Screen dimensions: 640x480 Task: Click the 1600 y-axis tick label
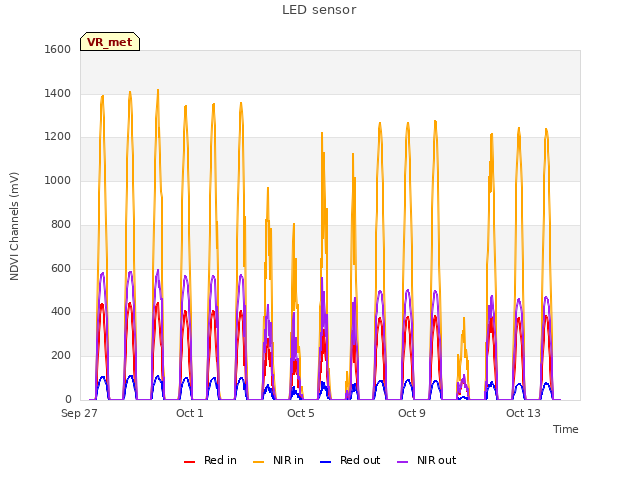coord(58,49)
